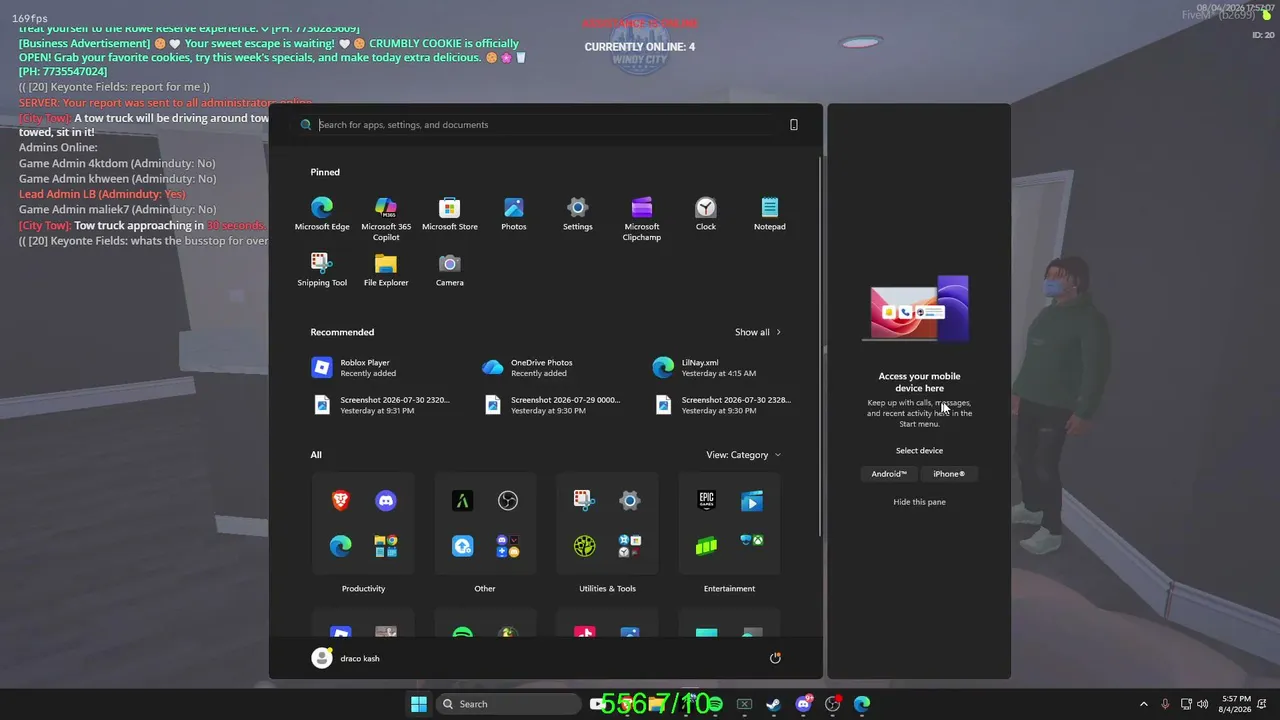The height and width of the screenshot is (720, 1280).
Task: Open Spotify from the taskbar
Action: (714, 704)
